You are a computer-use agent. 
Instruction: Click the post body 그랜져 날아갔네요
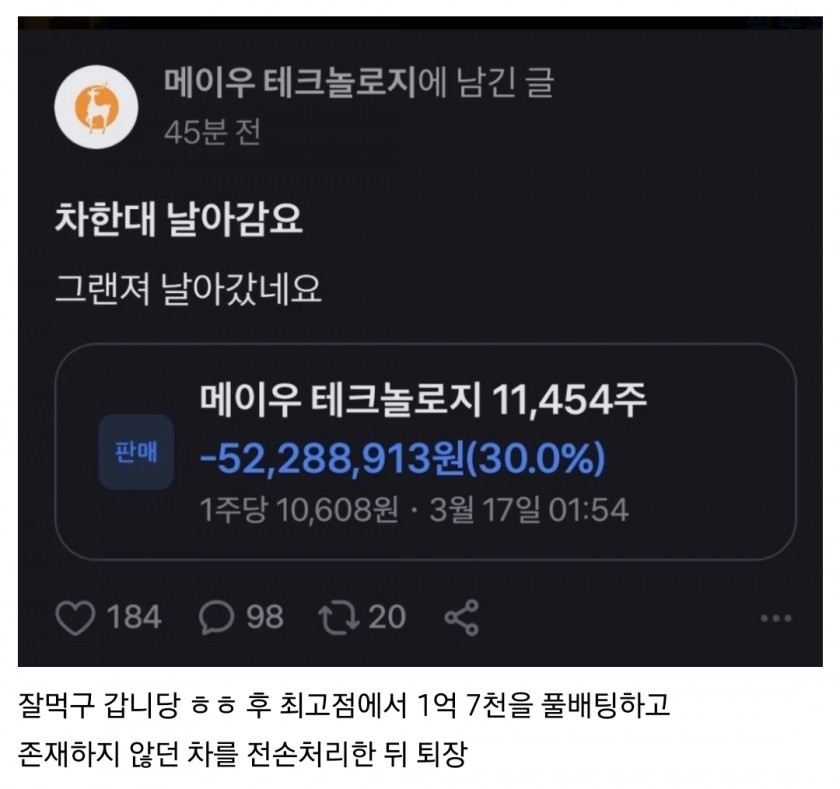[x=188, y=290]
